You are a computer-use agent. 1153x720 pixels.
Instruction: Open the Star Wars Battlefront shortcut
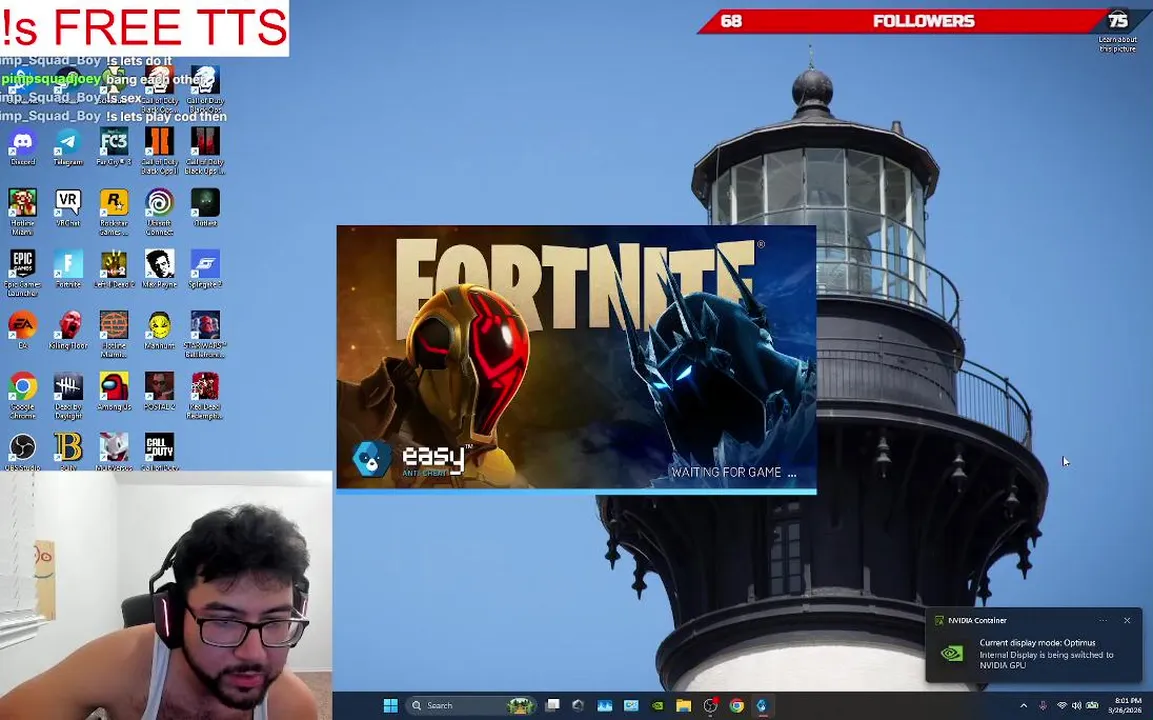[205, 334]
